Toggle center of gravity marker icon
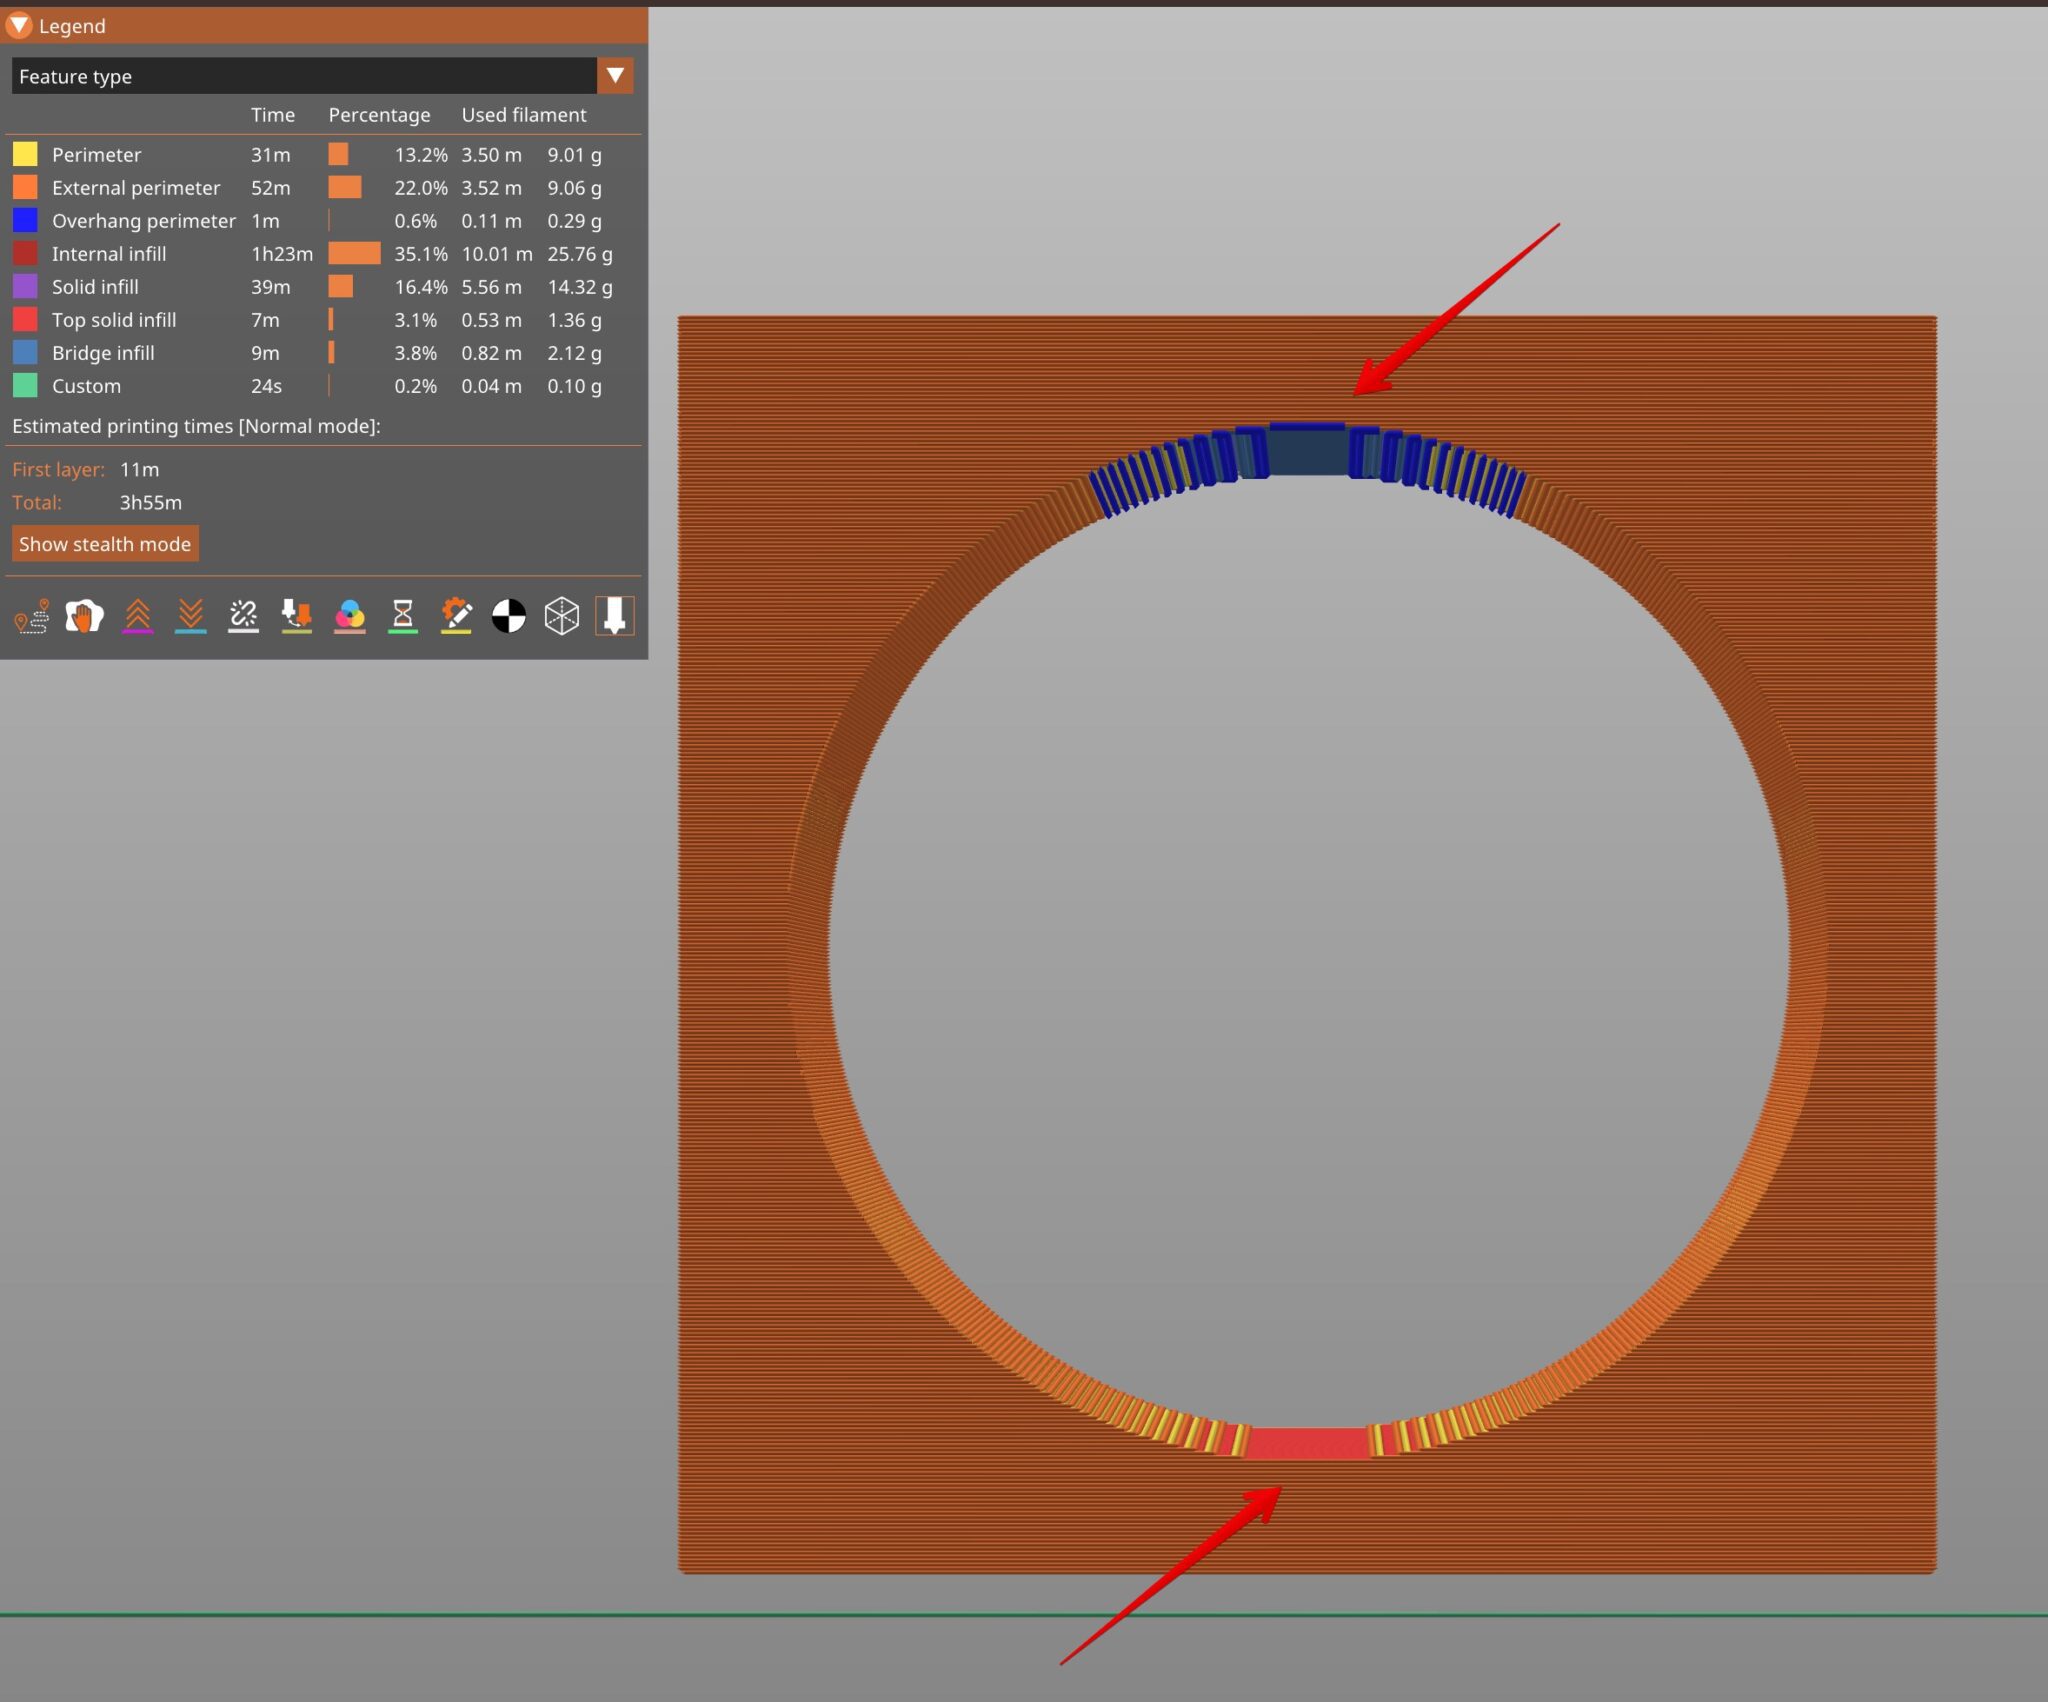Screen dimensions: 2048x1702 pyautogui.click(x=509, y=616)
